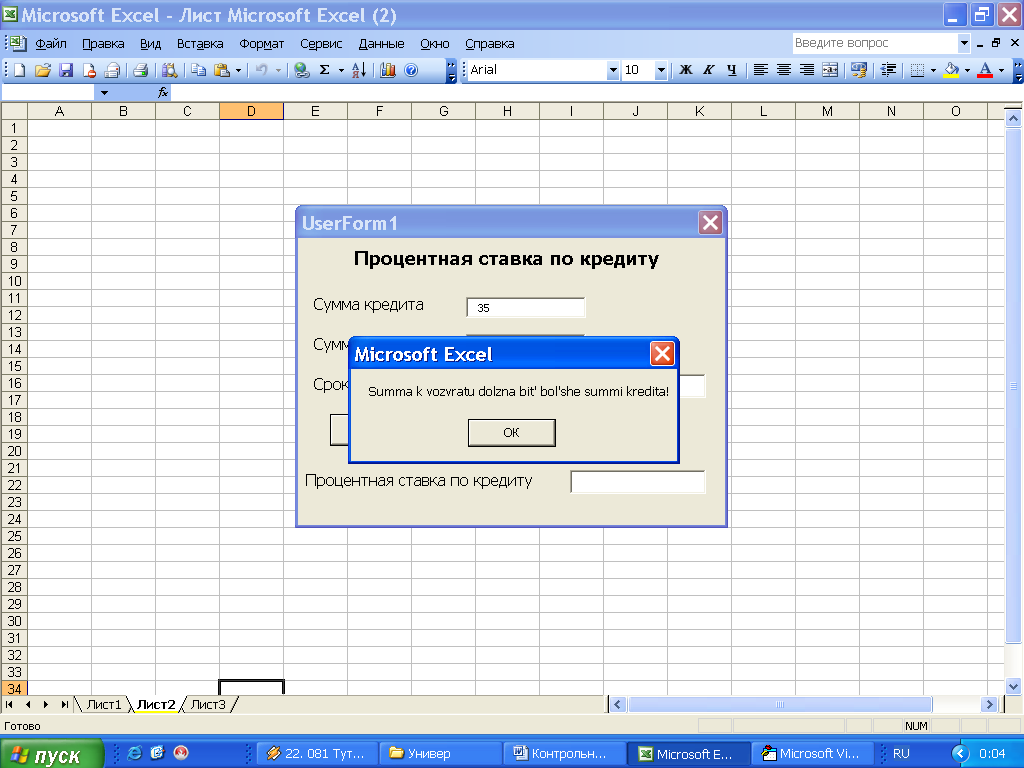Click the E-mail envelope icon
1024x768 pixels.
[112, 70]
